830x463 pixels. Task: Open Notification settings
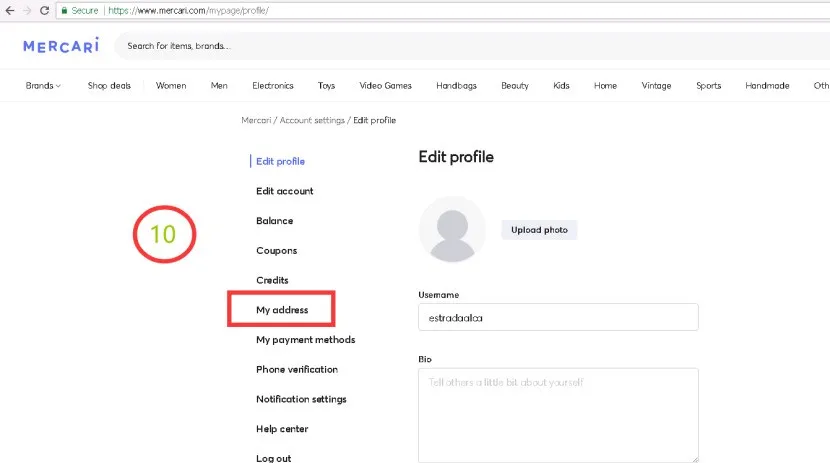(301, 399)
